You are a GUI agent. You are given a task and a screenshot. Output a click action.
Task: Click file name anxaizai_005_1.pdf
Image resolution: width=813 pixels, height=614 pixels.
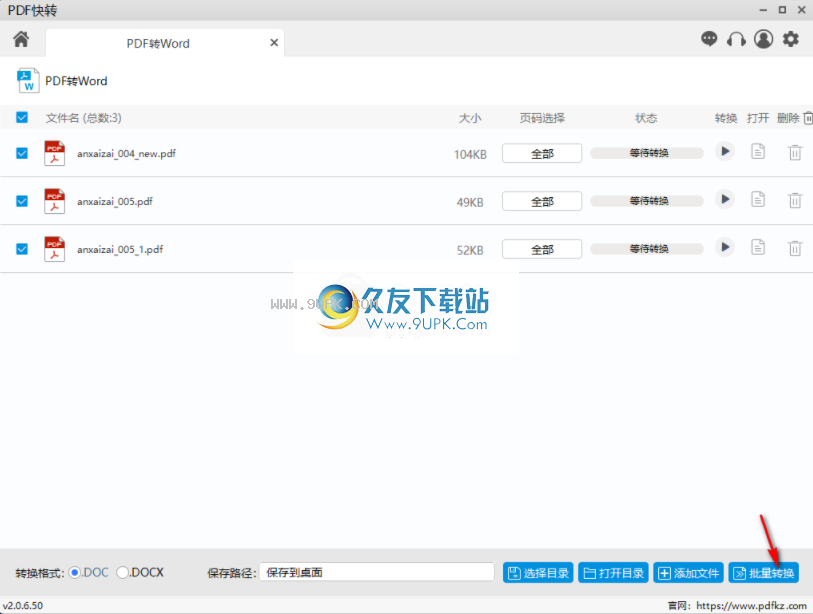coord(120,249)
